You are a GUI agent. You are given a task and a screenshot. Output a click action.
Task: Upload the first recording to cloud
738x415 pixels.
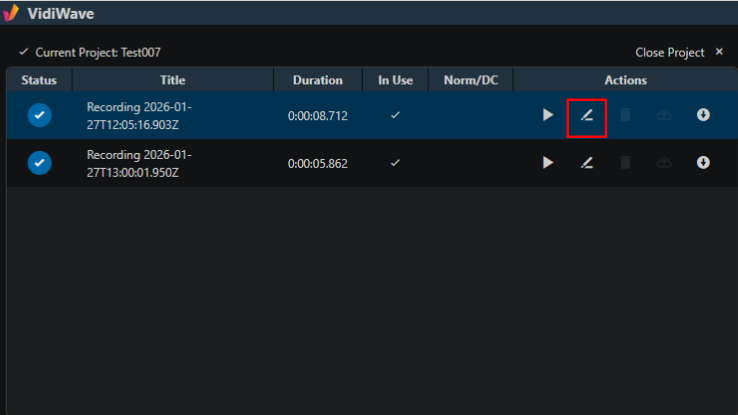664,115
